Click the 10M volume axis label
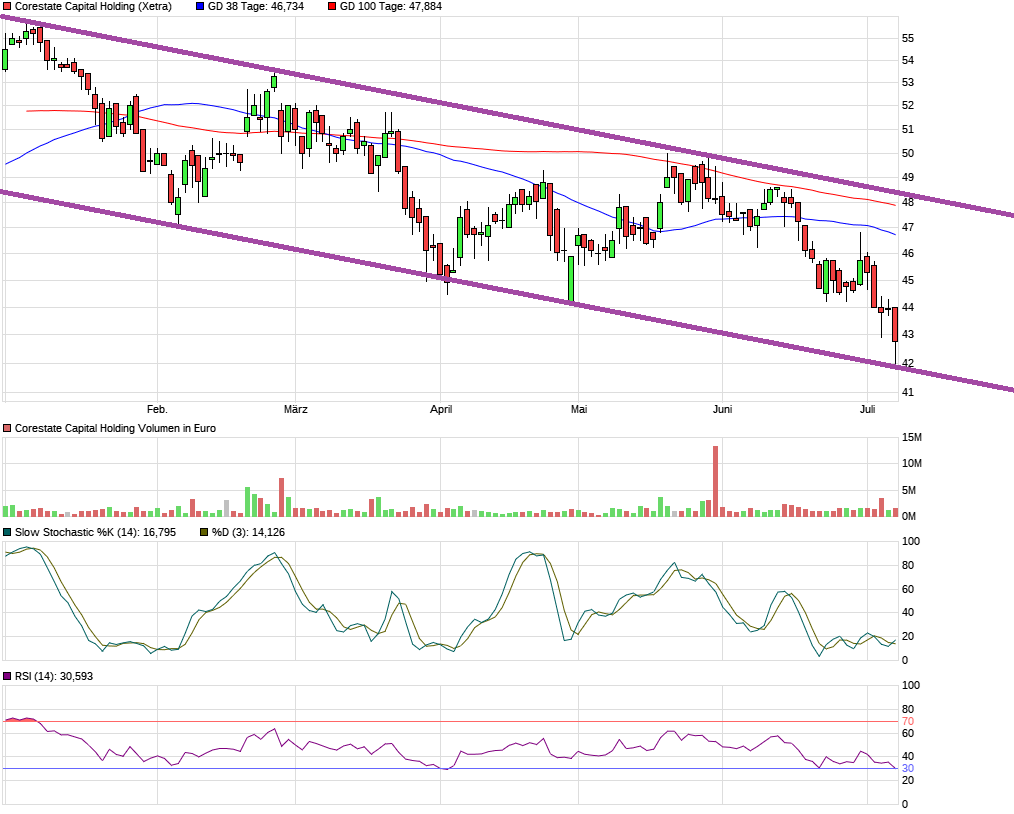 (912, 464)
